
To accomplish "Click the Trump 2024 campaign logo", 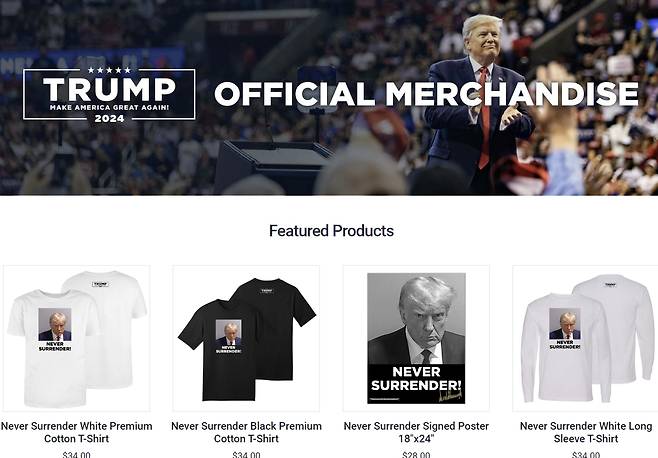I will [109, 94].
